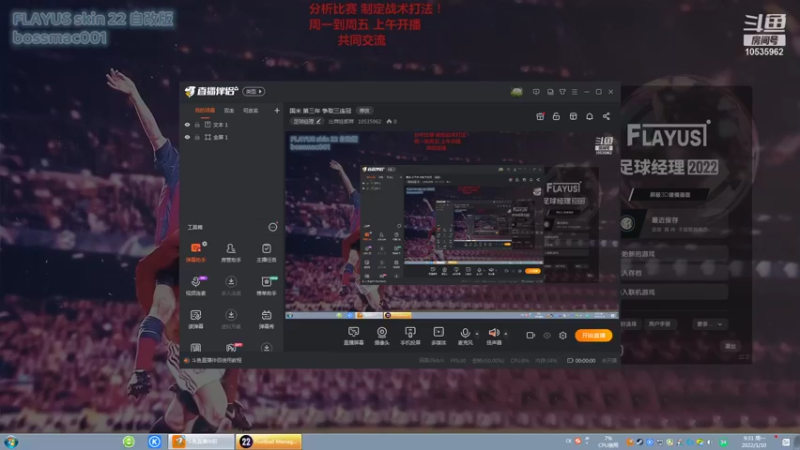Toggle the preview eye icon near settings

point(547,335)
